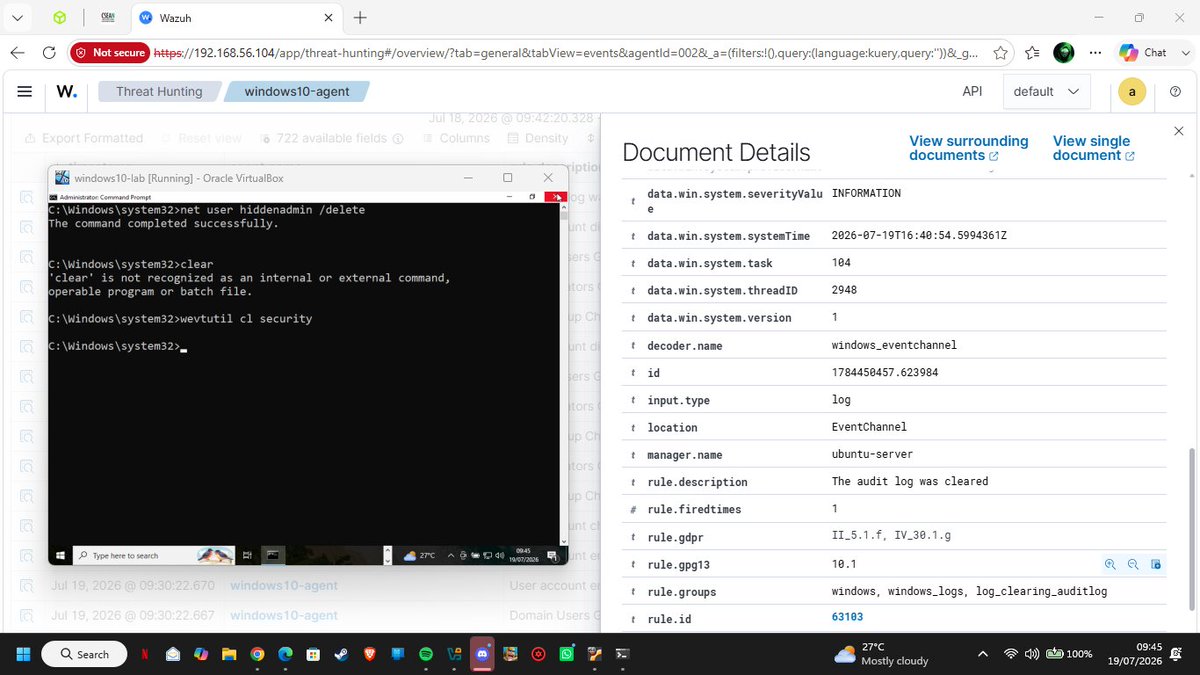
Task: Click the Wazuh logo home icon
Action: click(x=66, y=91)
